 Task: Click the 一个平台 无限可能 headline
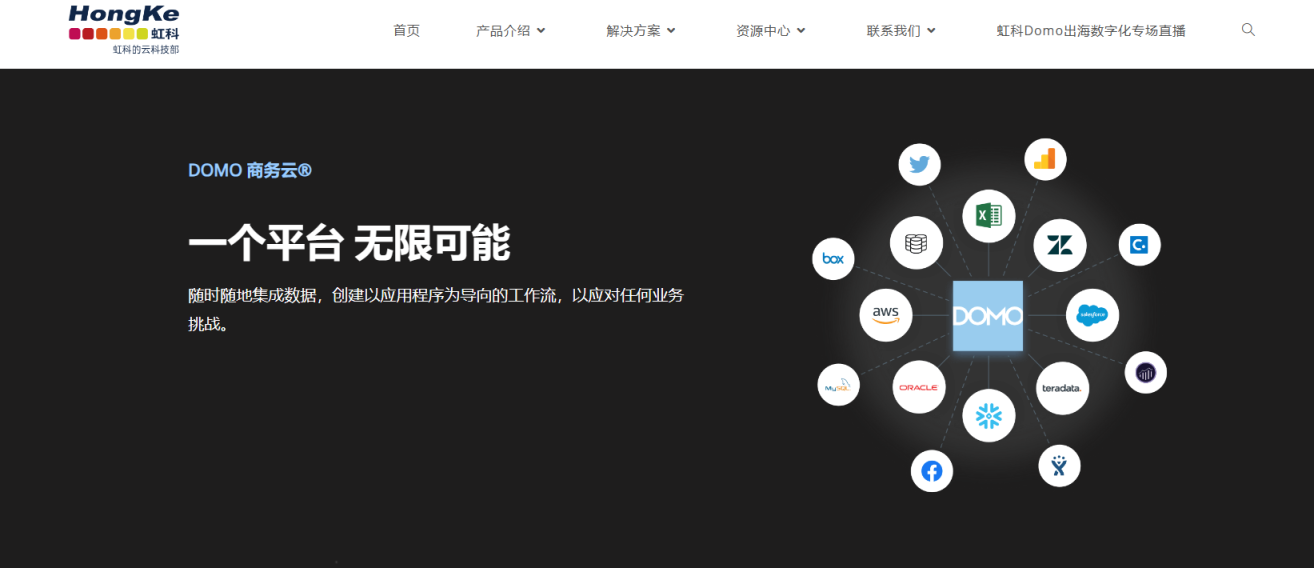pos(349,243)
